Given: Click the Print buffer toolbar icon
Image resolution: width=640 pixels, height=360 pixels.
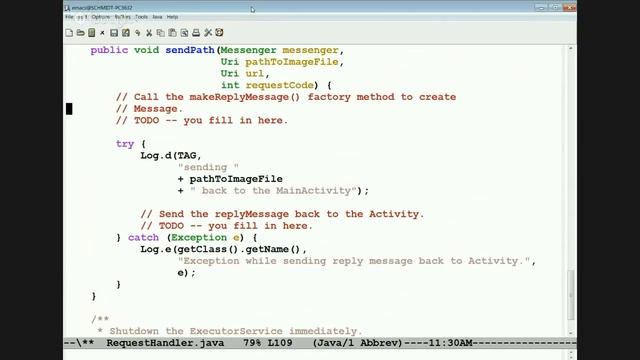Looking at the screenshot, I should pyautogui.click(x=196, y=33).
